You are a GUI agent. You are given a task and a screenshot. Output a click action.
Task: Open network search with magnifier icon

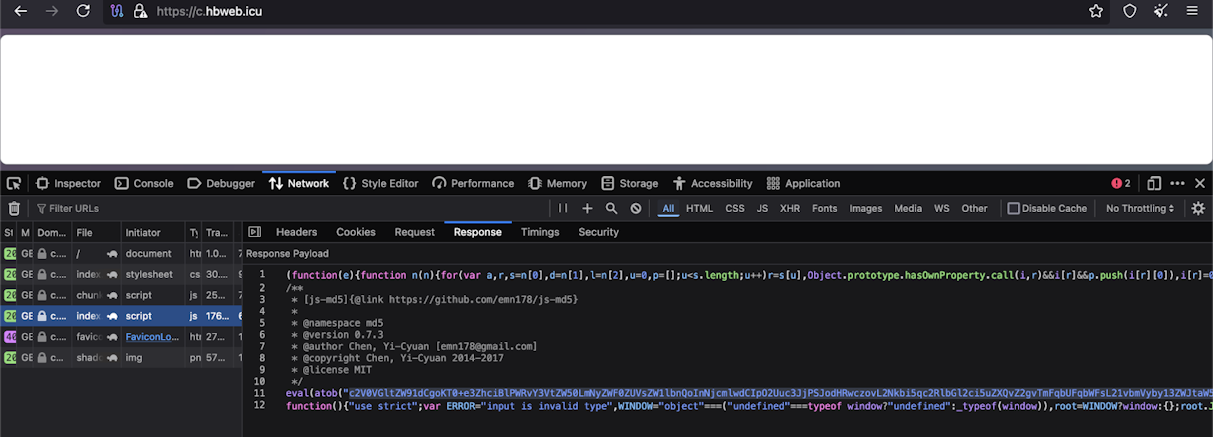[612, 209]
